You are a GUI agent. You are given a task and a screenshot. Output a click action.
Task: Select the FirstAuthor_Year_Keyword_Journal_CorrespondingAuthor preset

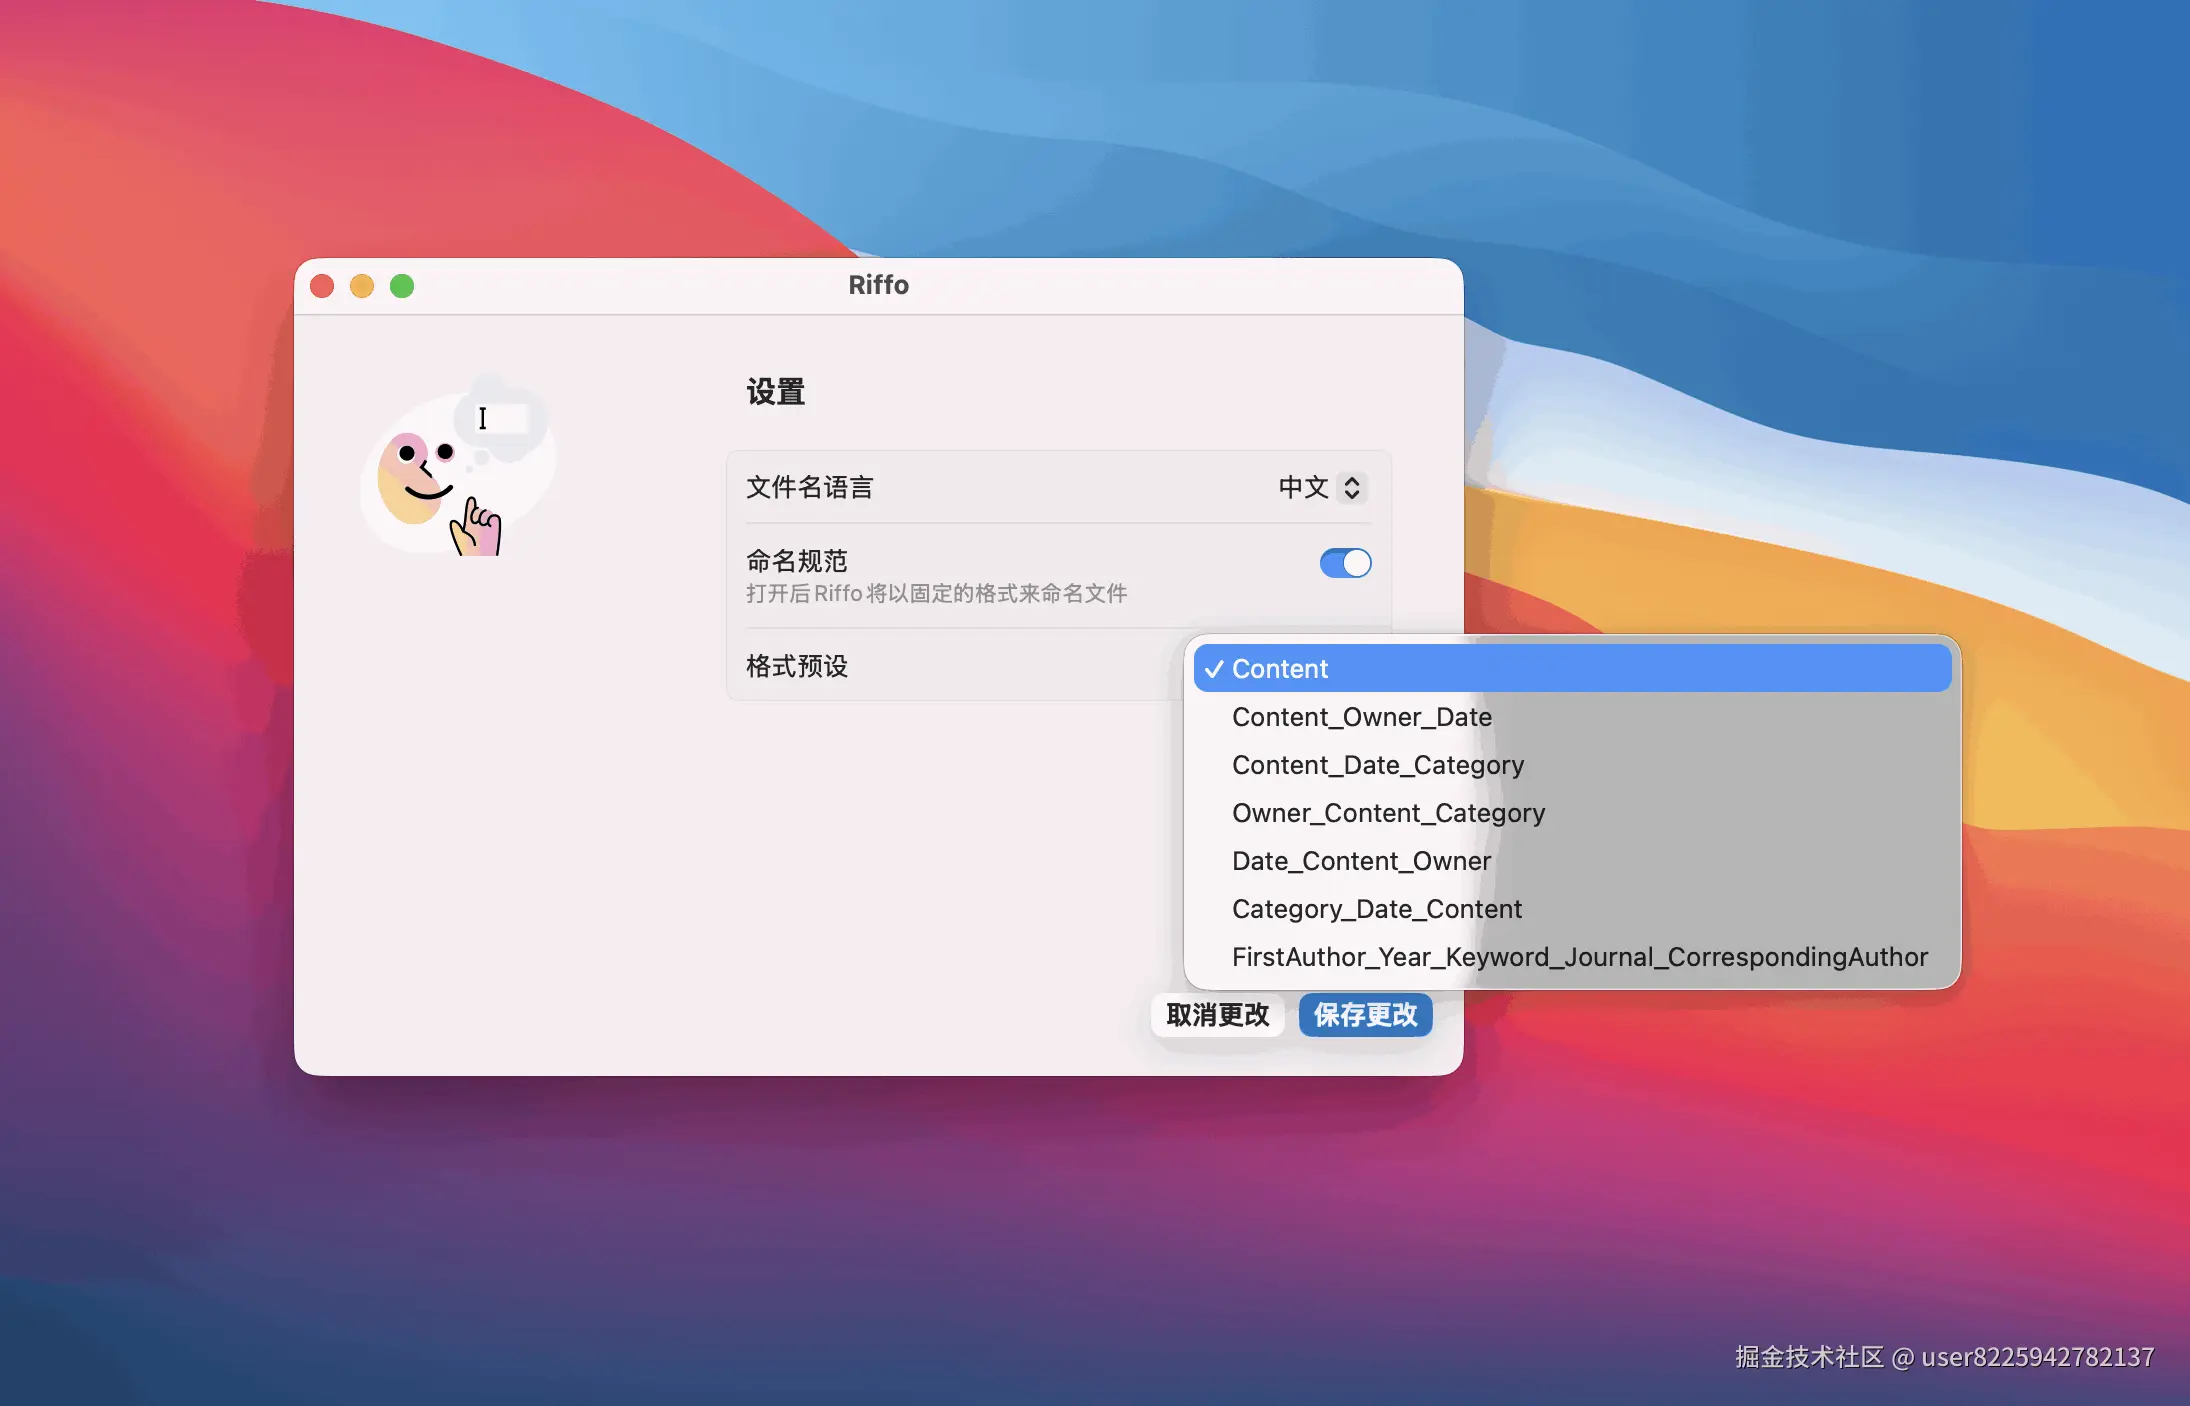[1580, 956]
